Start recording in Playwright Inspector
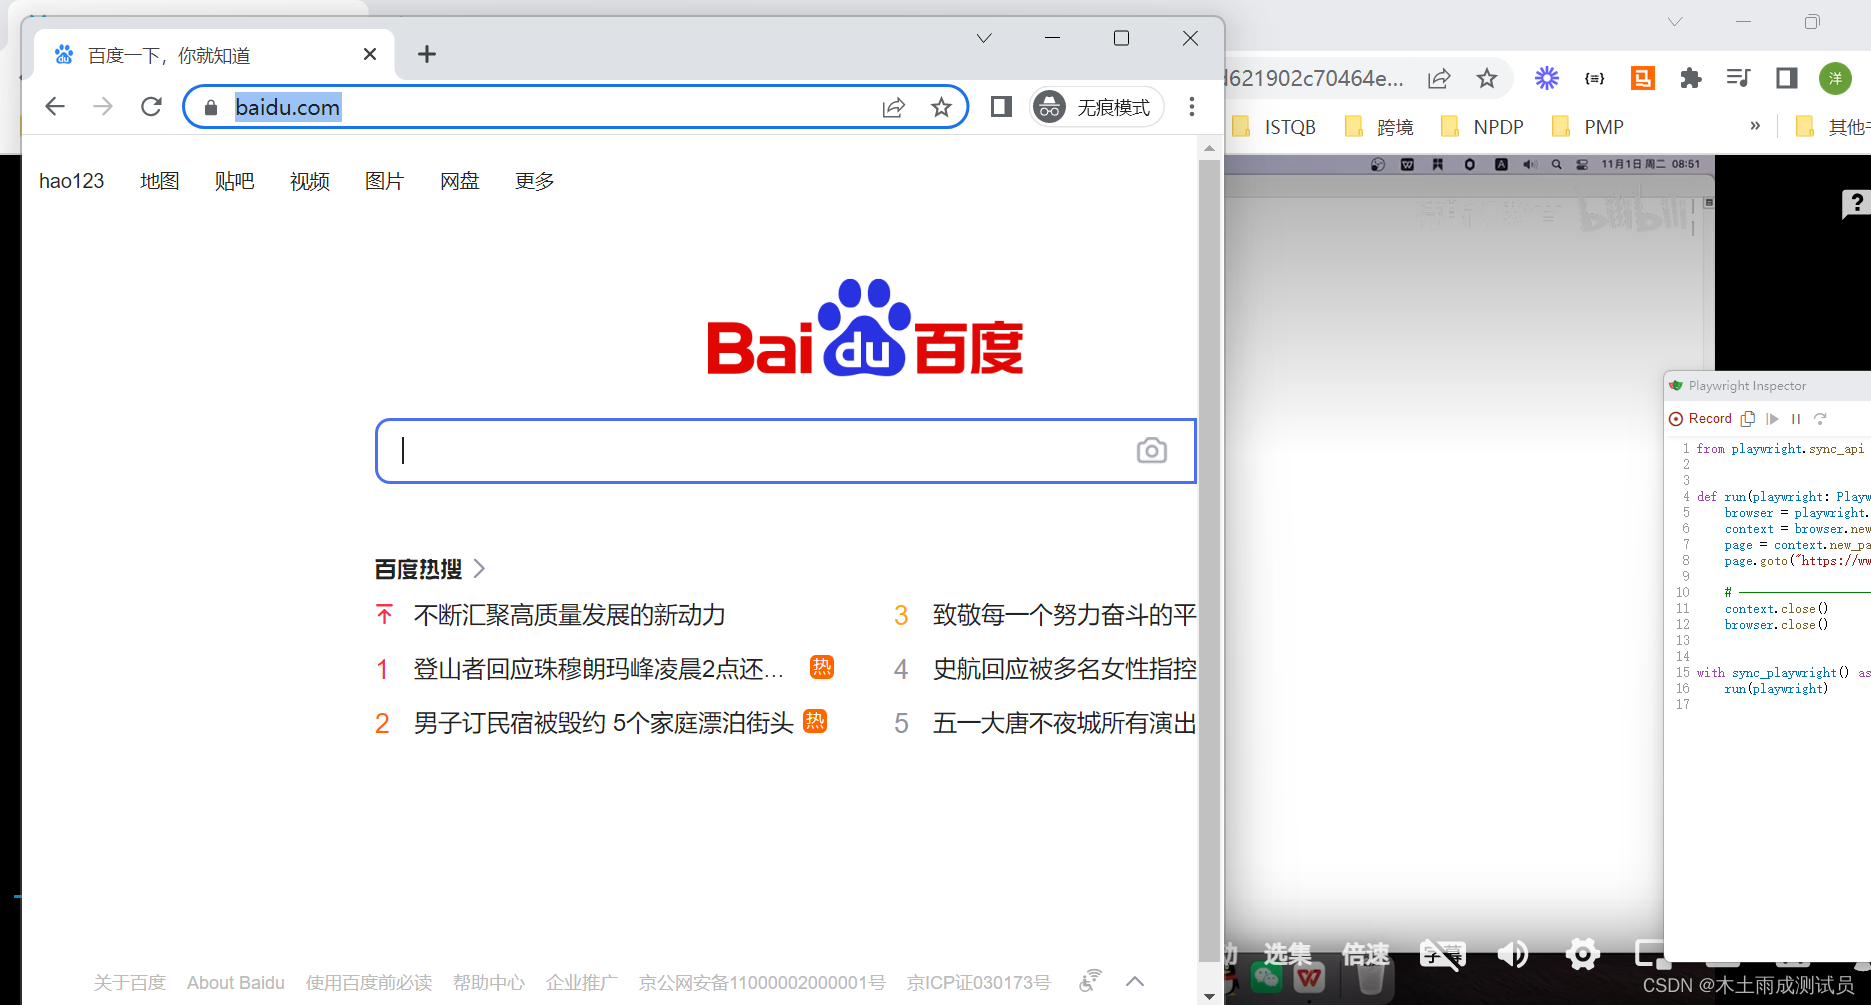This screenshot has height=1005, width=1871. (1700, 419)
